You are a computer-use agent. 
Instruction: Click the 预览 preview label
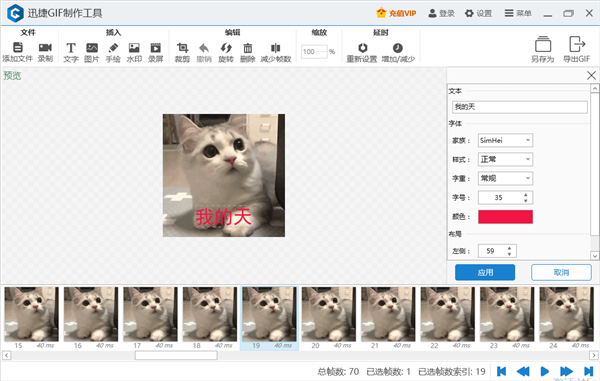12,75
